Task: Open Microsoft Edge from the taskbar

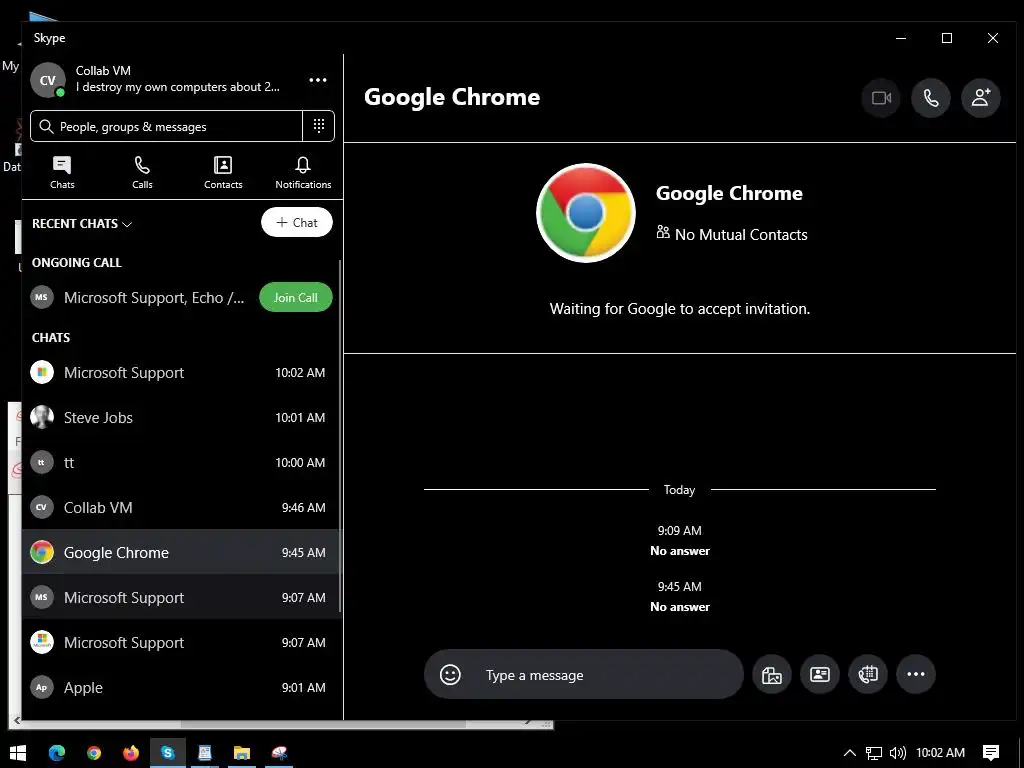Action: pos(57,753)
